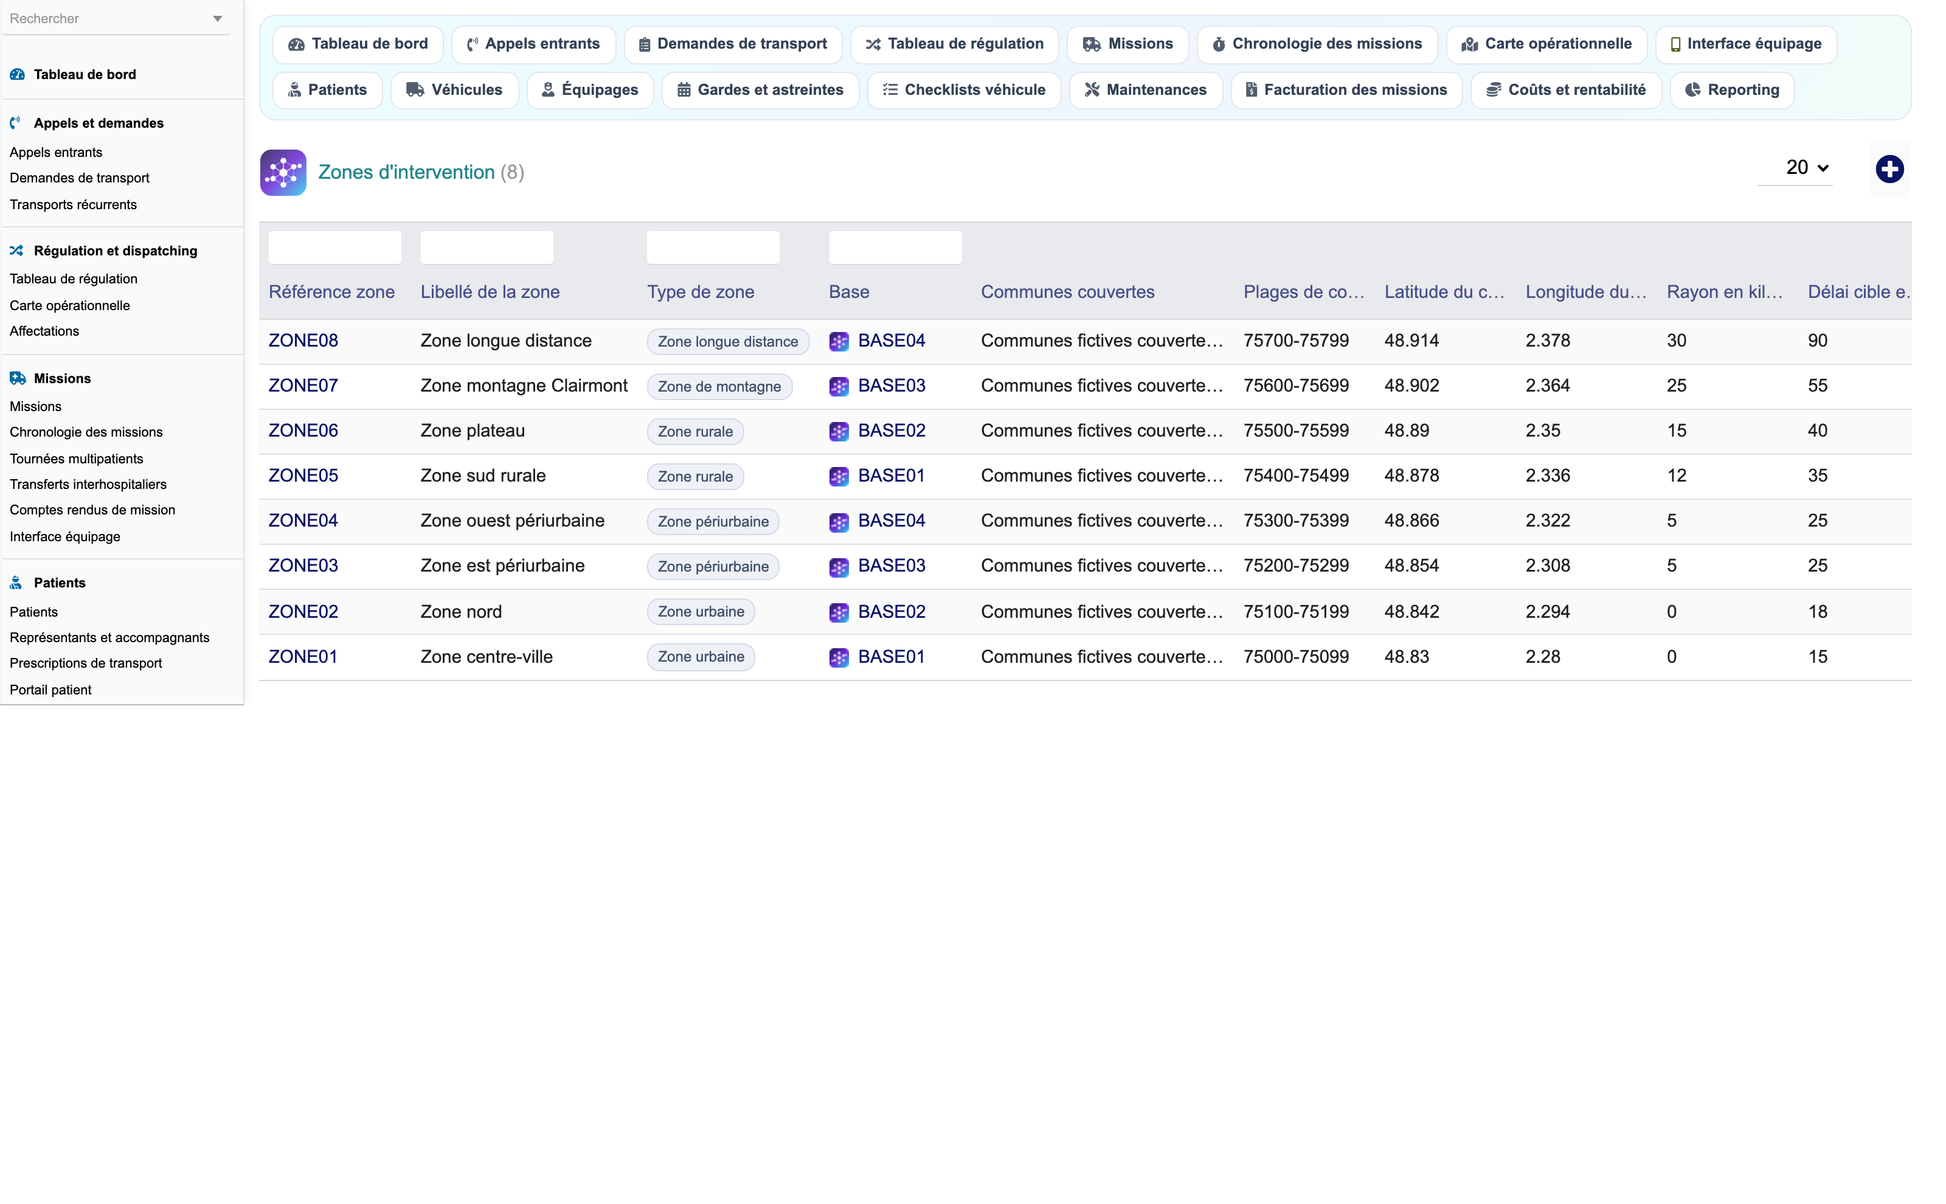Select the Facturation des missions tab

(x=1346, y=90)
